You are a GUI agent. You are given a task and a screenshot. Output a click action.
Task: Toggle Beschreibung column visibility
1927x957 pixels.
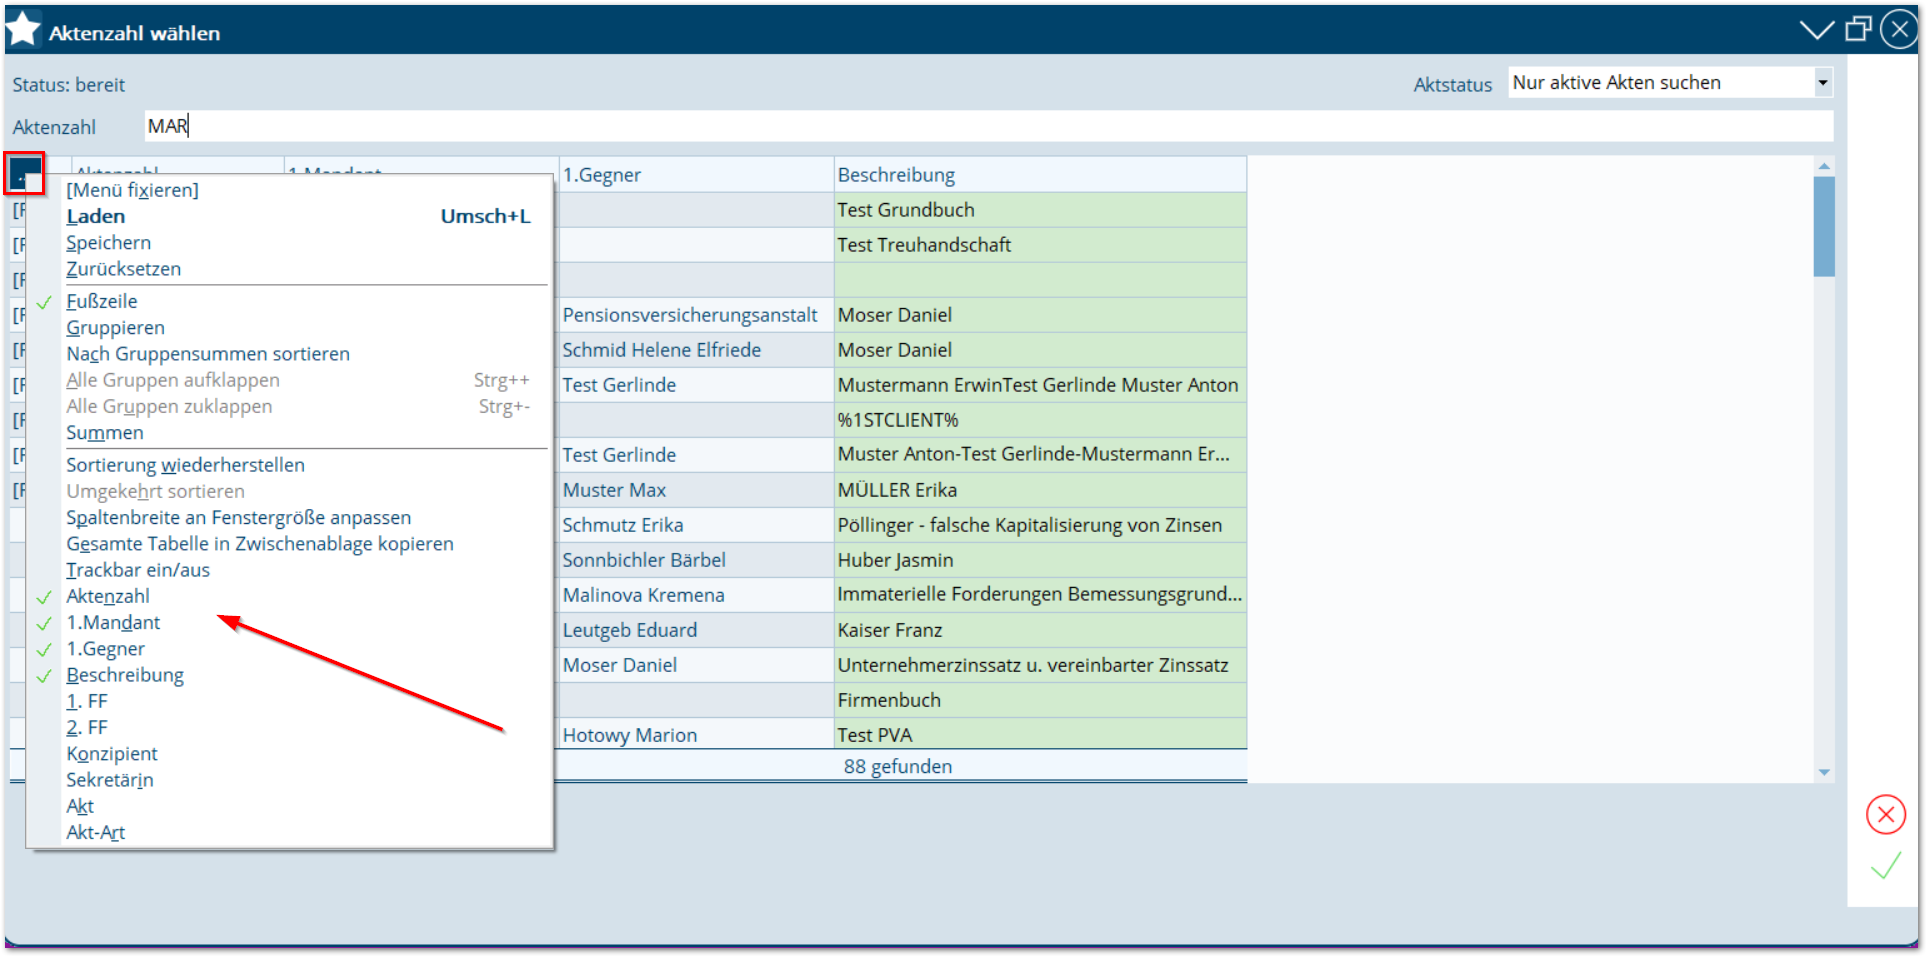125,675
